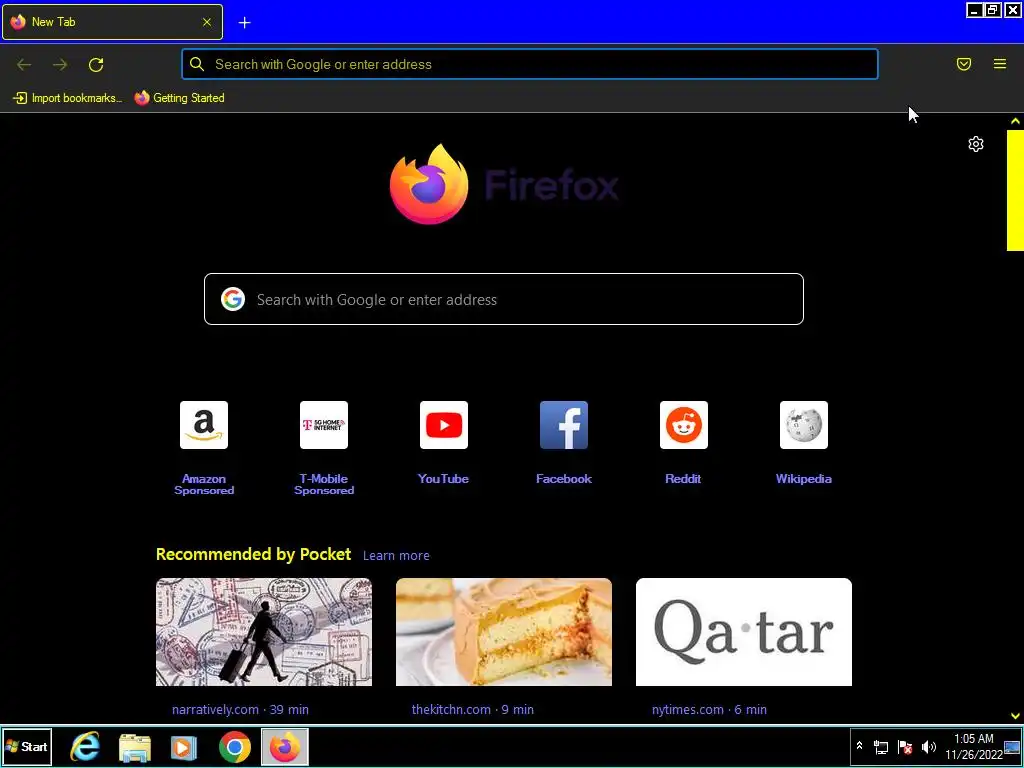
Task: Open the Windows Start button
Action: [x=27, y=747]
